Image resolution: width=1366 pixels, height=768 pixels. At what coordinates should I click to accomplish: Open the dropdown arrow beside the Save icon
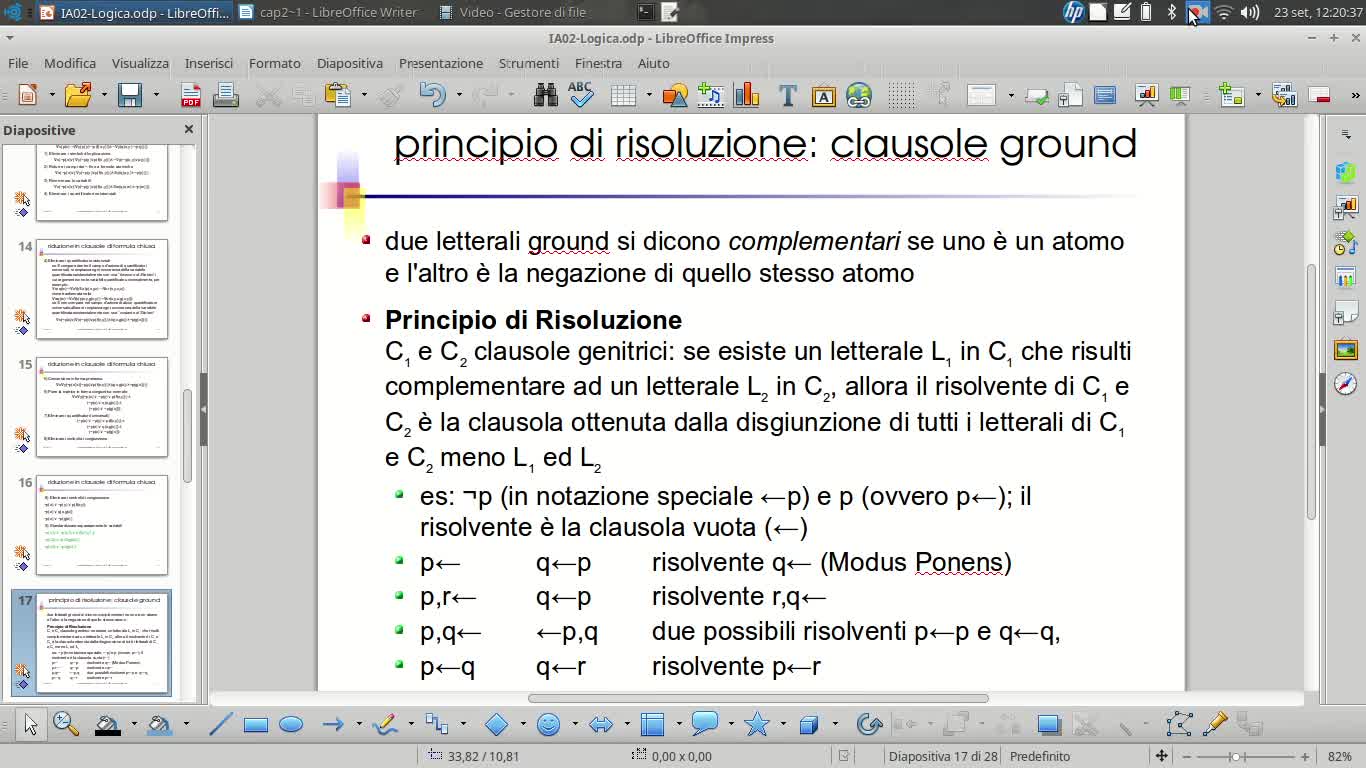(156, 95)
